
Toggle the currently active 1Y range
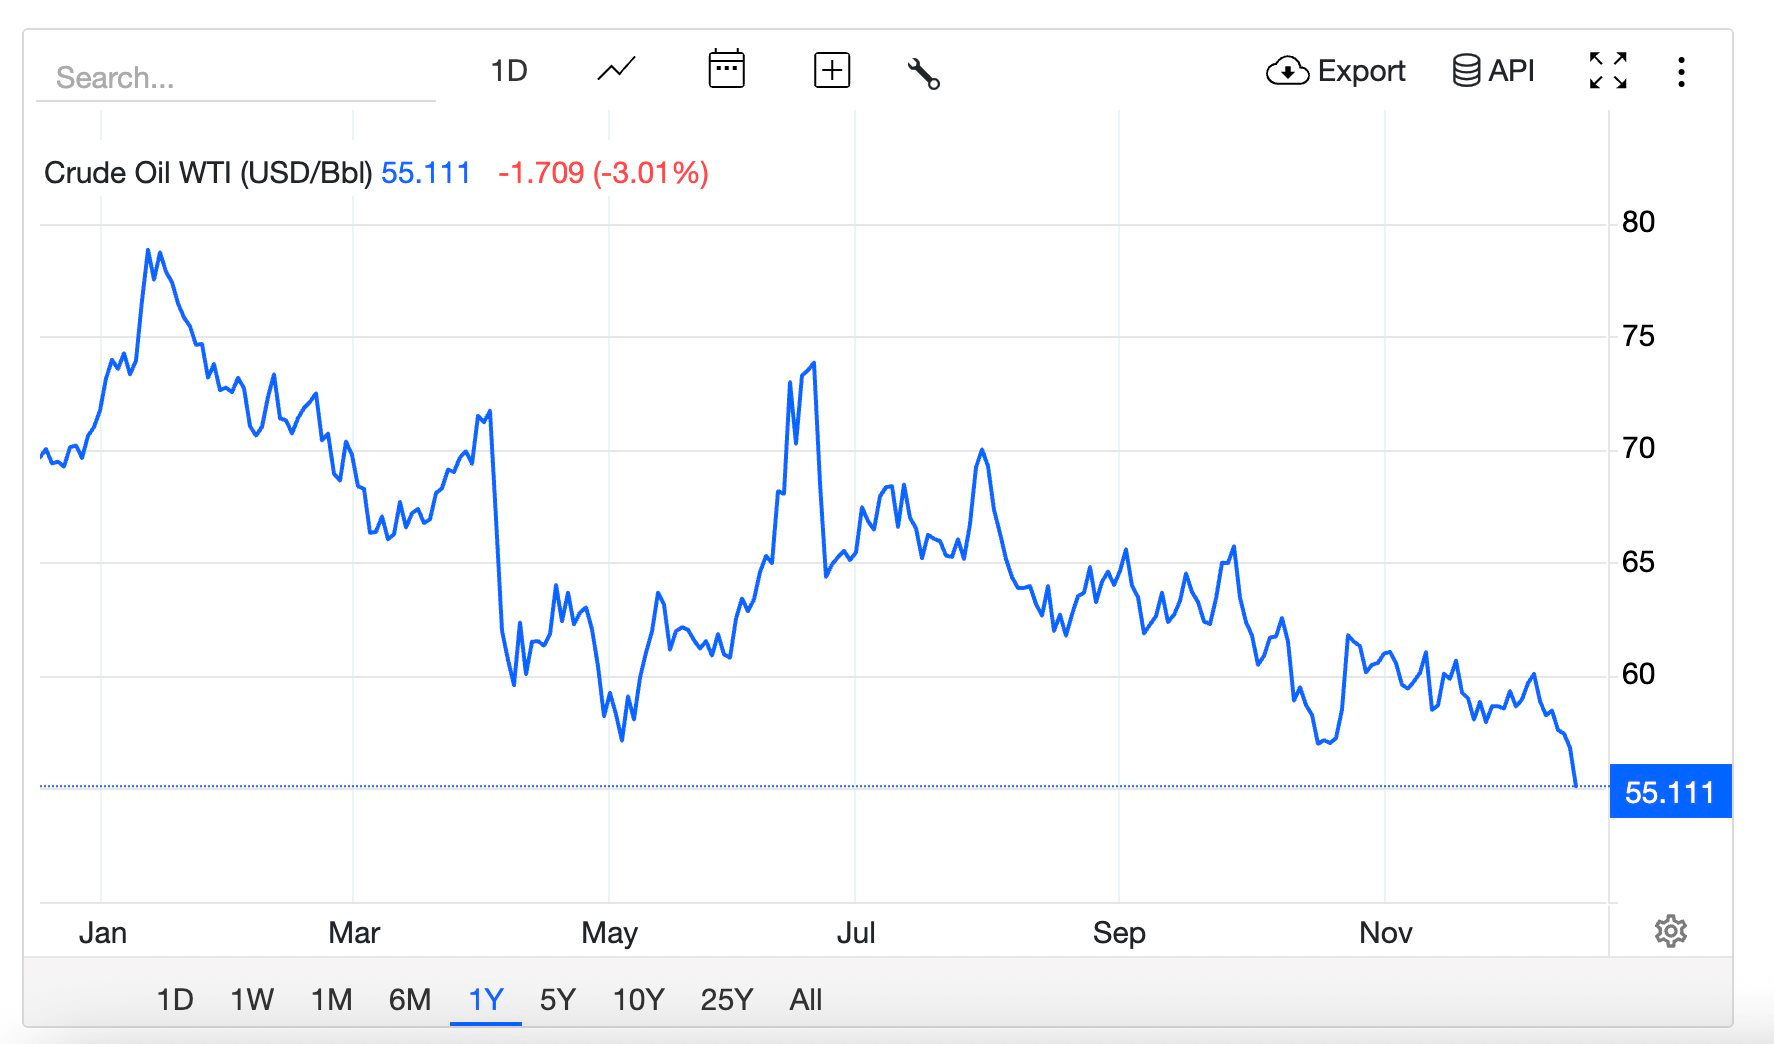tap(486, 998)
